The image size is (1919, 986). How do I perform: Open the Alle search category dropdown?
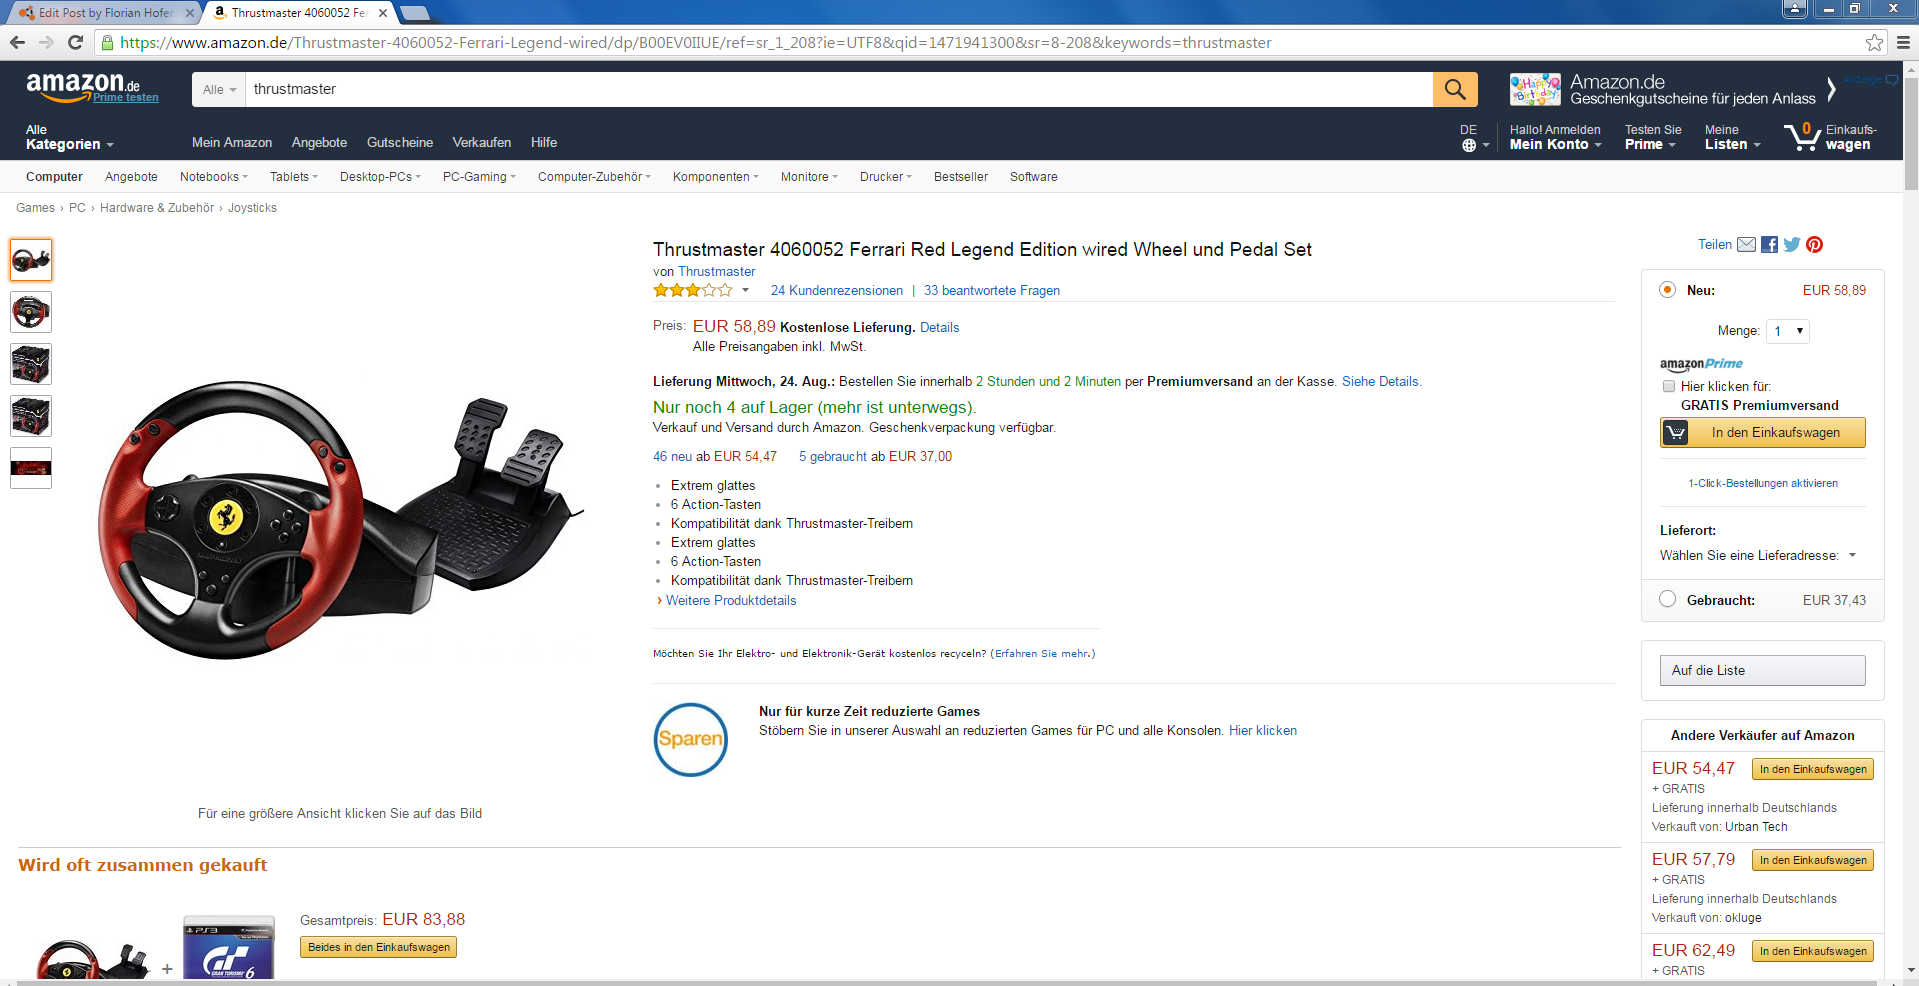click(219, 89)
